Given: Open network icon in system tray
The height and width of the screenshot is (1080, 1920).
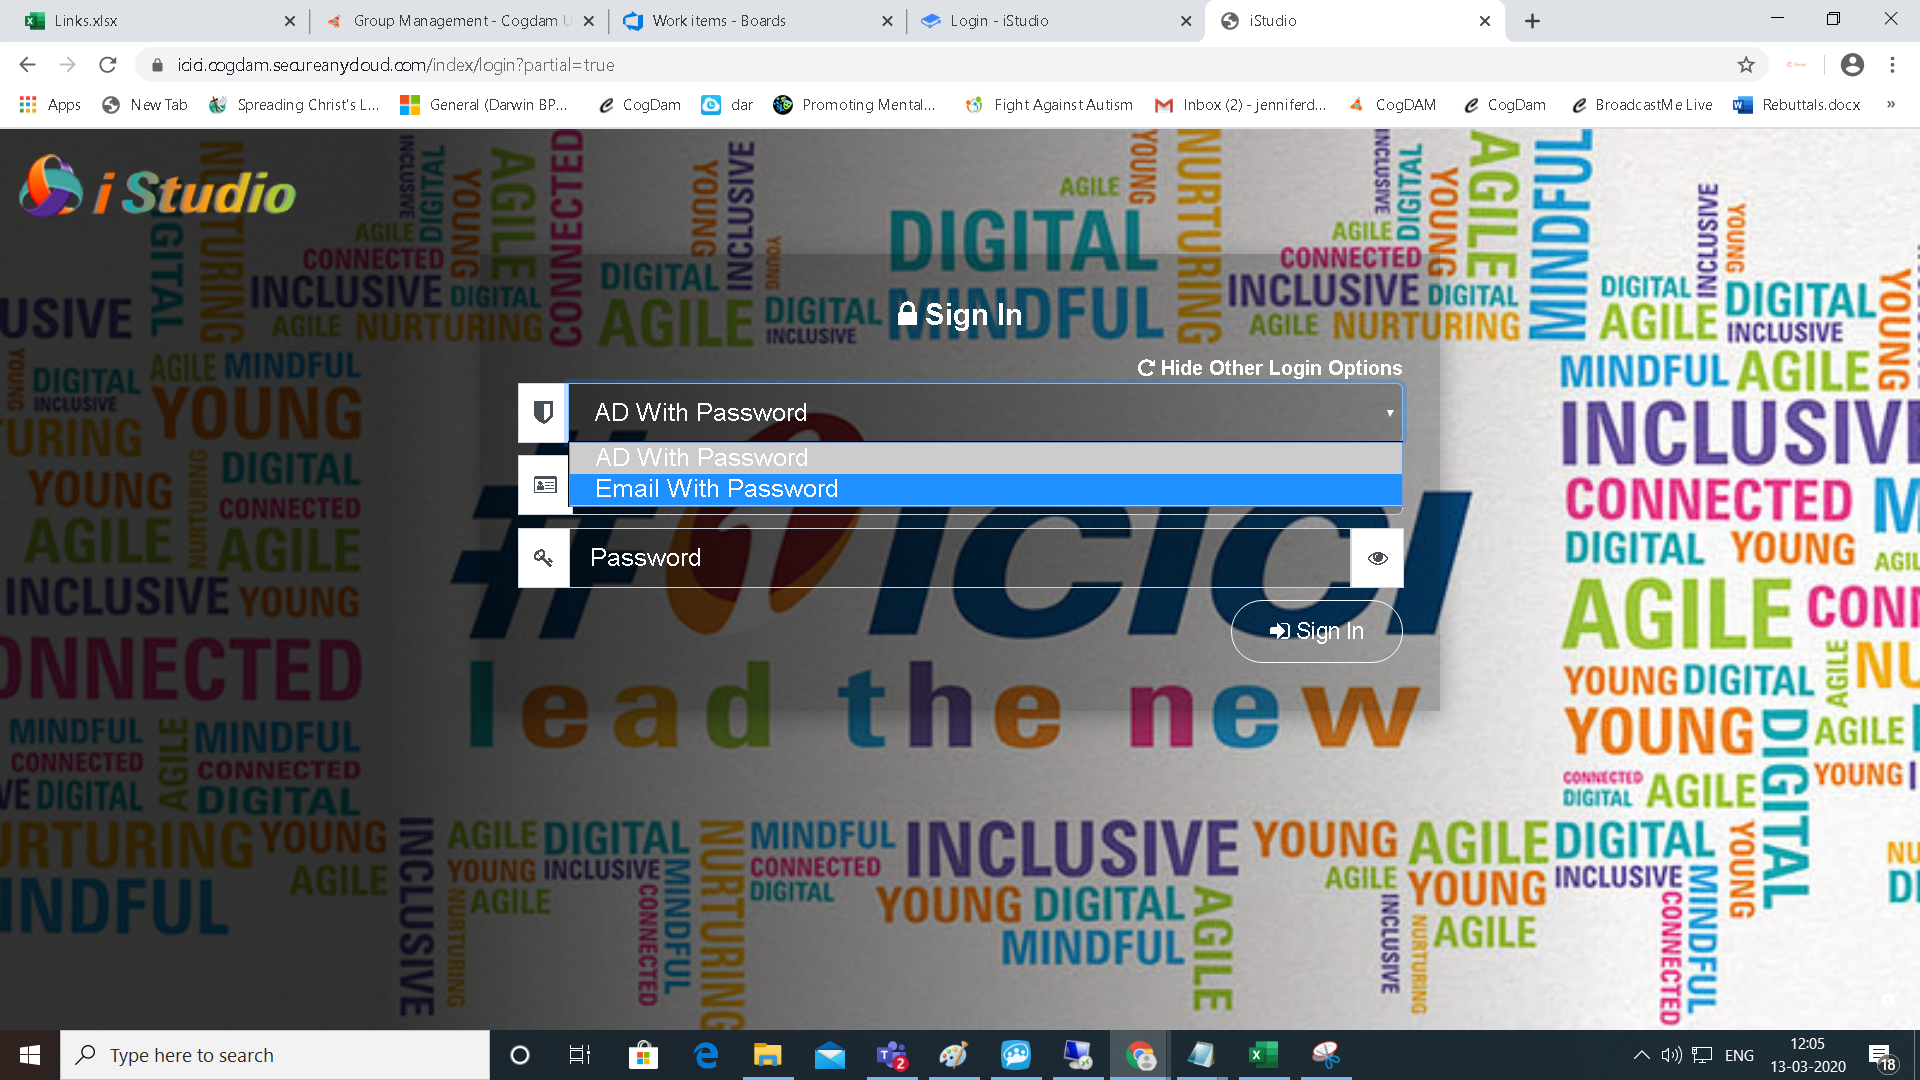Looking at the screenshot, I should (1702, 1055).
